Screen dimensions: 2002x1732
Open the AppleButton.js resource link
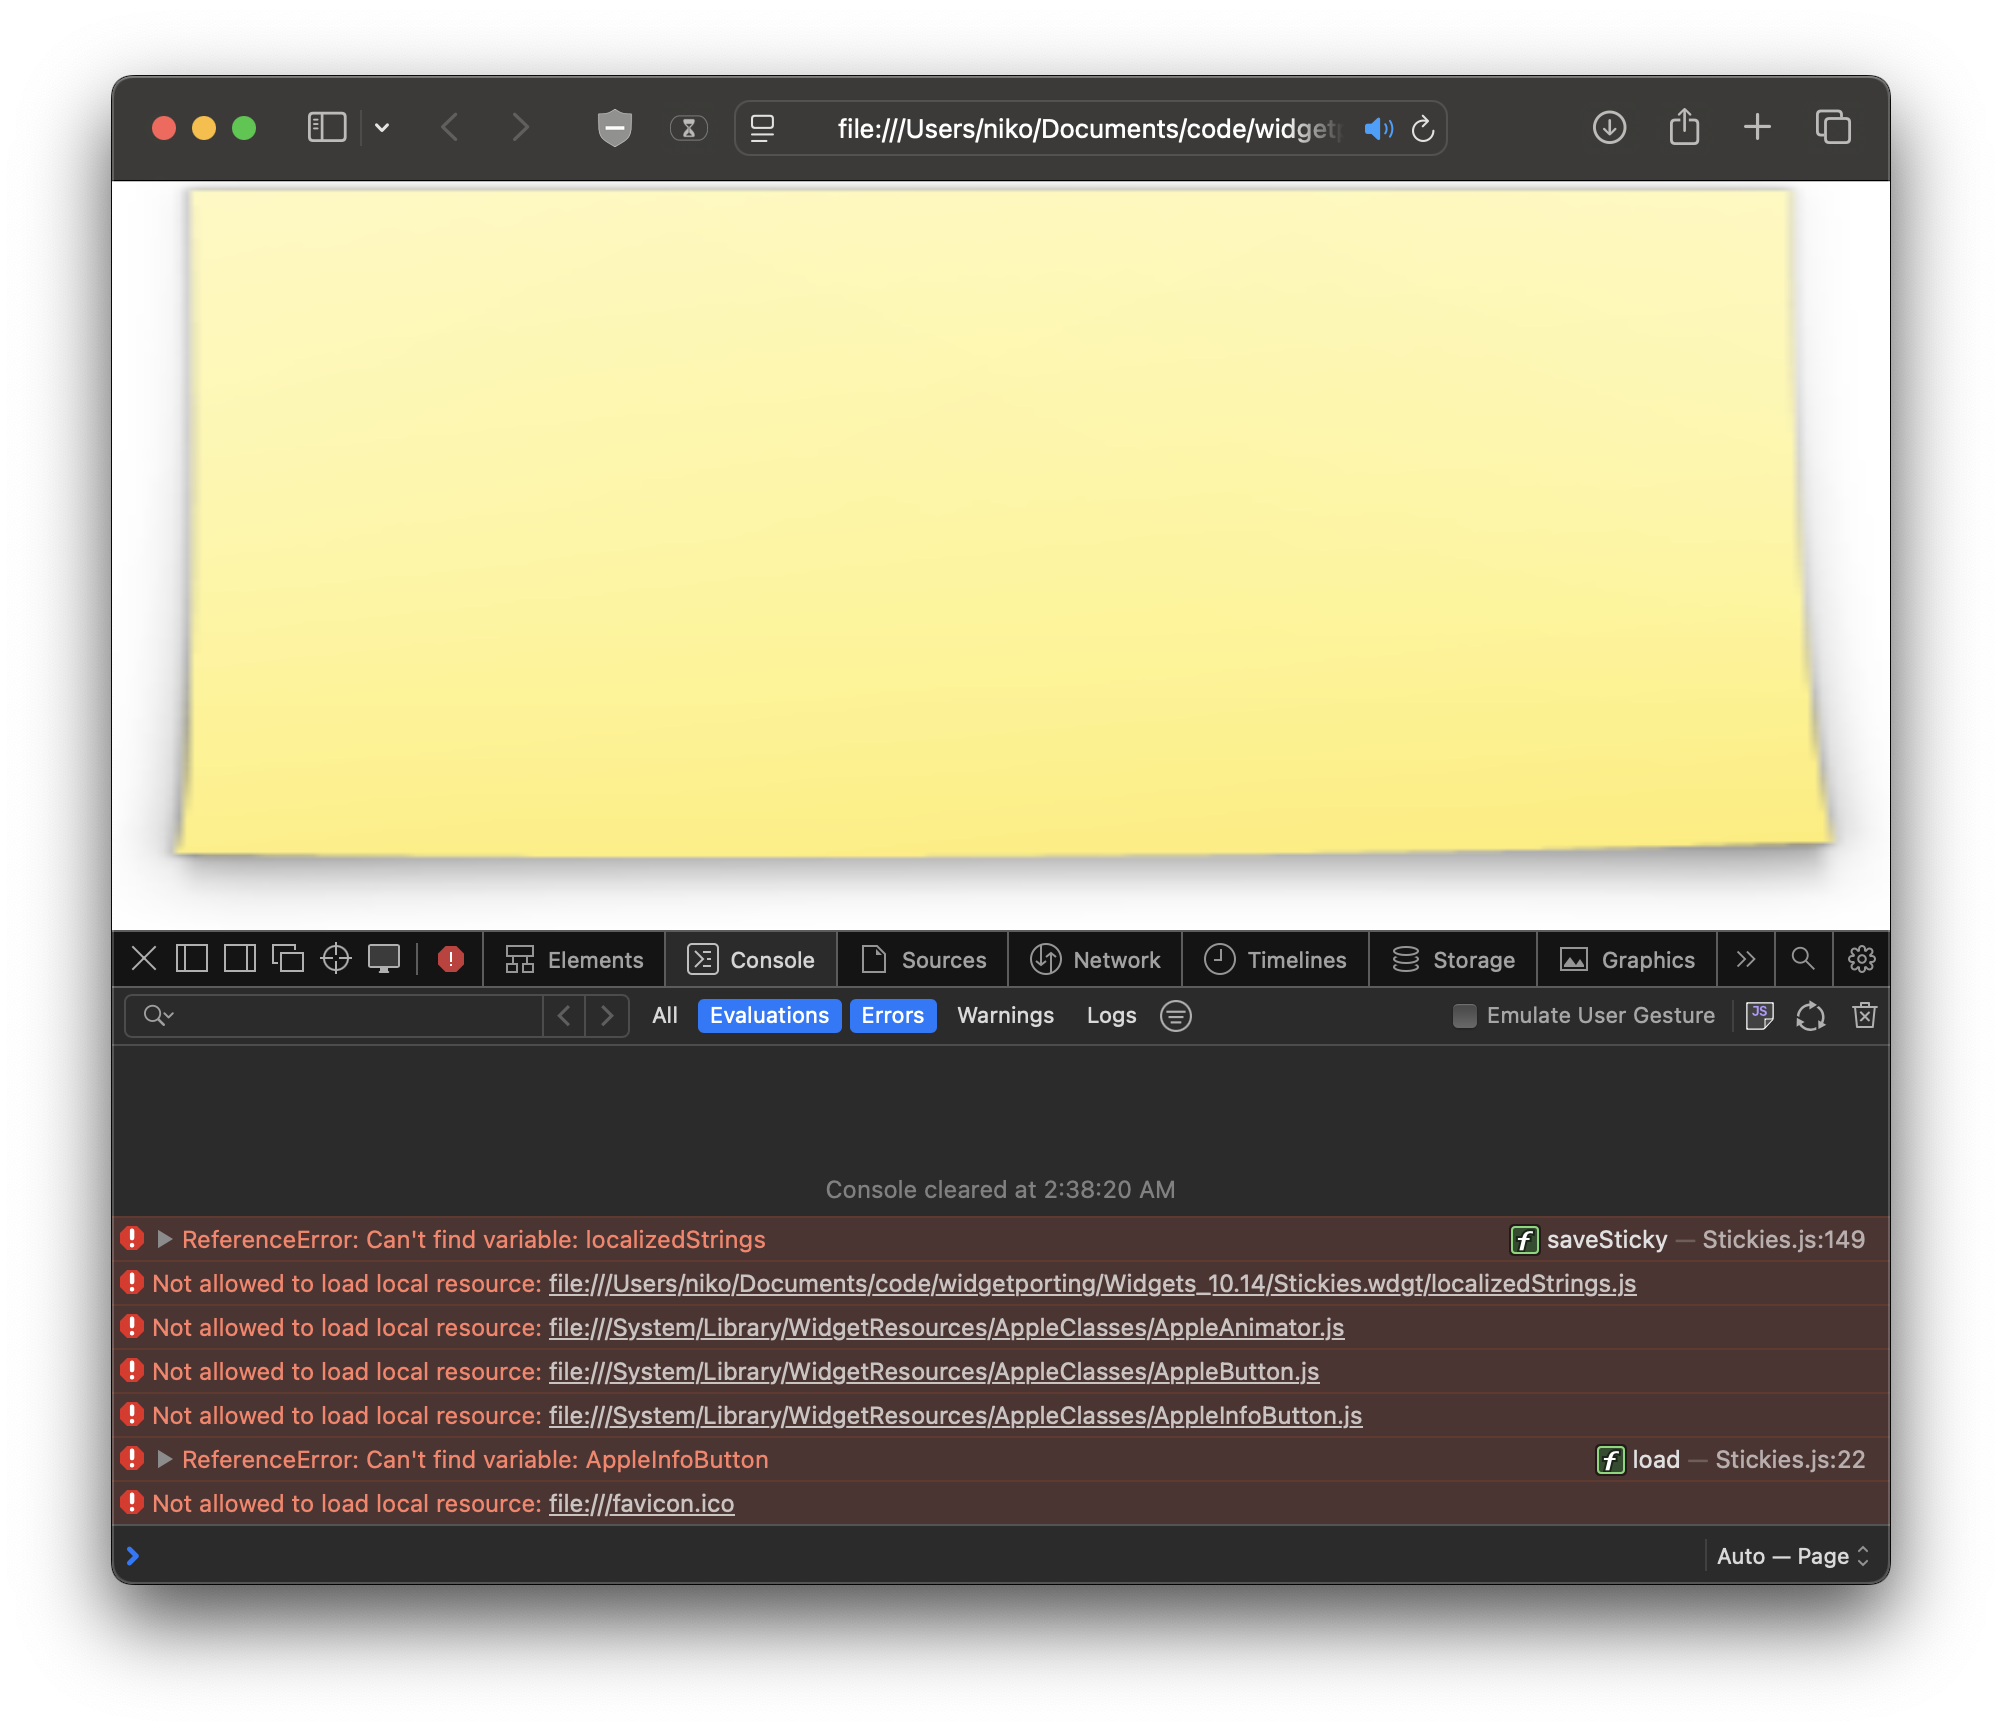934,1372
